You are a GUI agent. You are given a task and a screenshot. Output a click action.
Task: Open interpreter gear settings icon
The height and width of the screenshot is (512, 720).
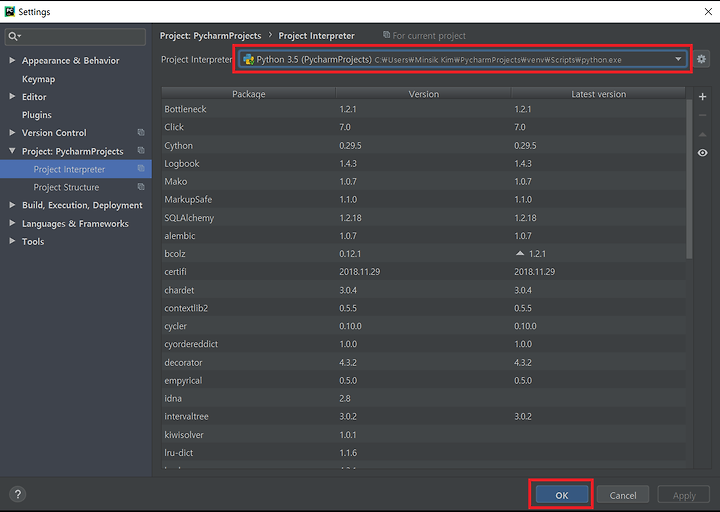click(x=701, y=59)
